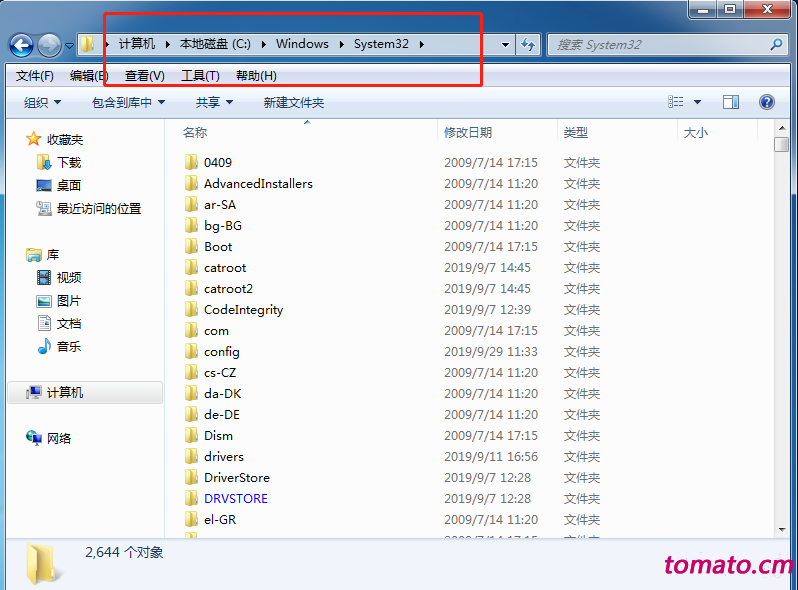This screenshot has width=798, height=590.
Task: Select the catroot2 folder icon
Action: (191, 288)
